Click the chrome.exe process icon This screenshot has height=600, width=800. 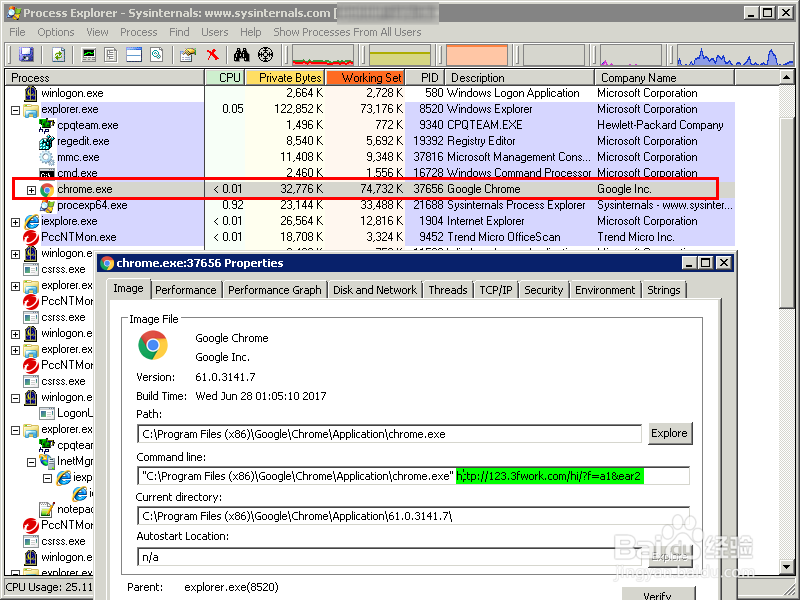coord(47,190)
